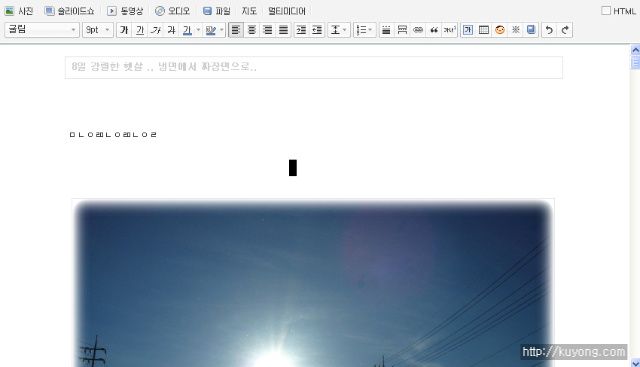Expand the font color palette arrow
The height and width of the screenshot is (367, 640).
[198, 30]
